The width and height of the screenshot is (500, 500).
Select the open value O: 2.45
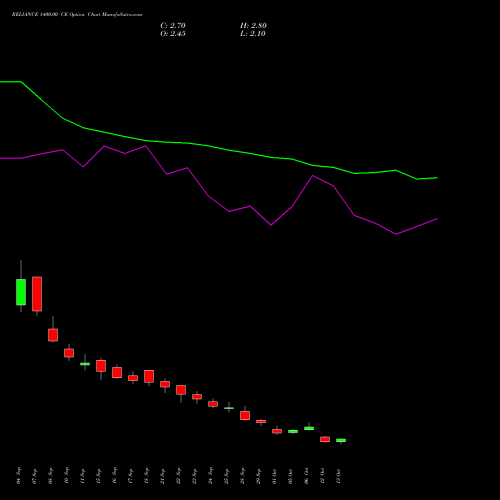click(x=173, y=34)
